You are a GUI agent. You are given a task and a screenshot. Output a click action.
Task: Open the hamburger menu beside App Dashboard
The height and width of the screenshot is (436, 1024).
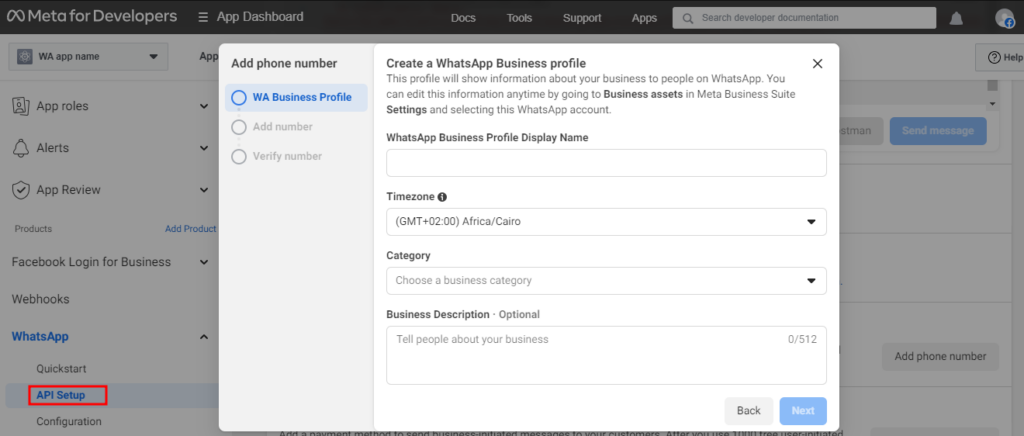[204, 17]
